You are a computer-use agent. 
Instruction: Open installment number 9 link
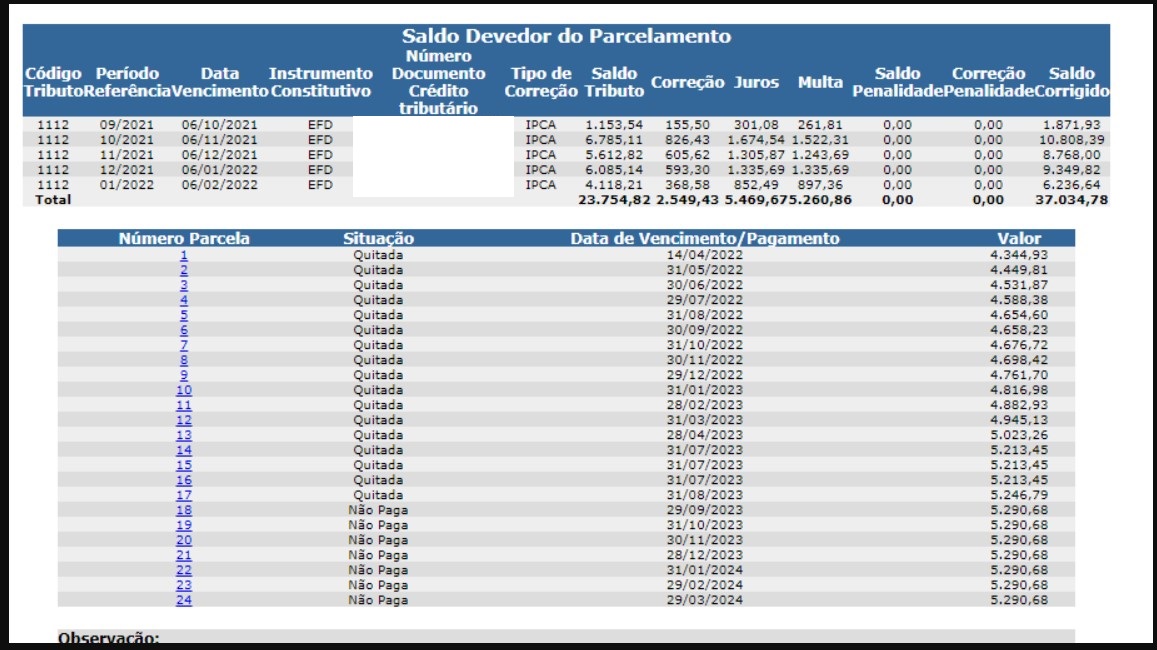tap(184, 375)
